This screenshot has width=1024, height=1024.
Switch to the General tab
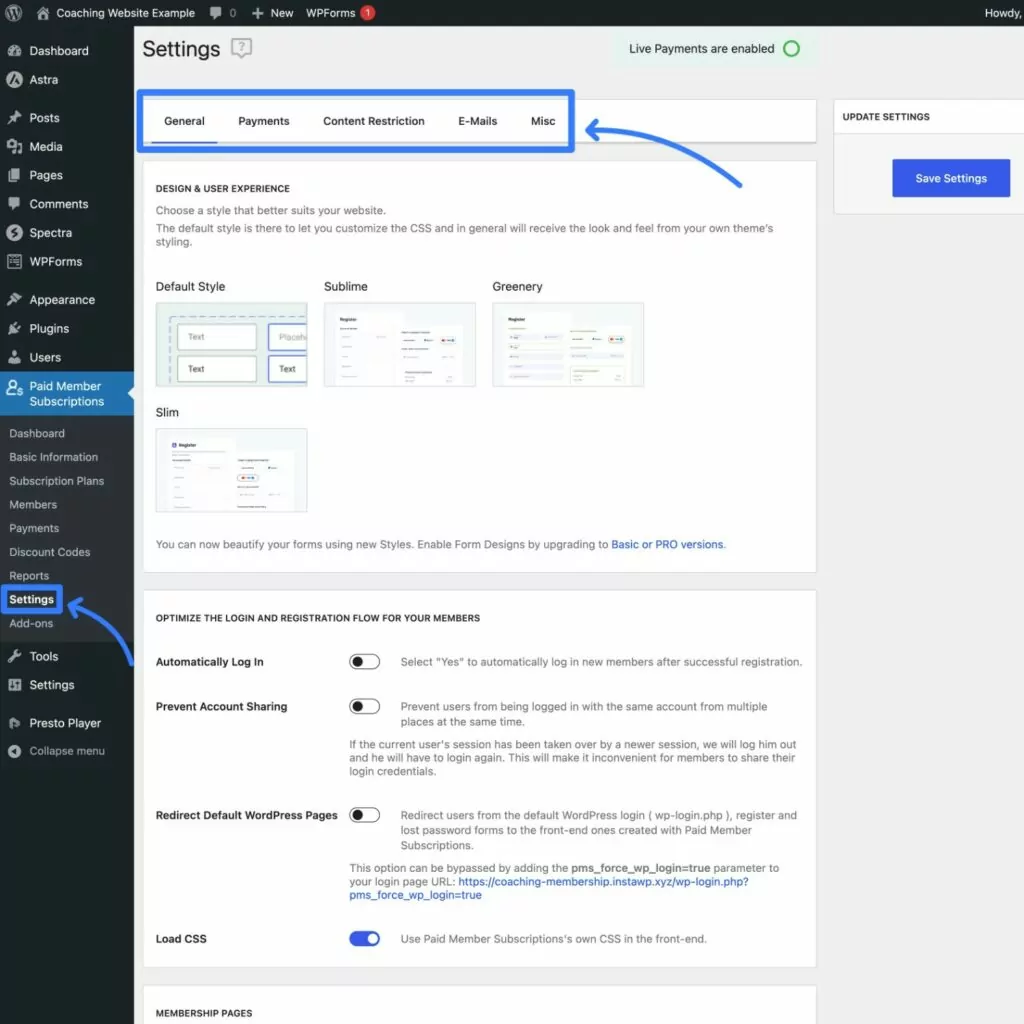click(x=184, y=121)
